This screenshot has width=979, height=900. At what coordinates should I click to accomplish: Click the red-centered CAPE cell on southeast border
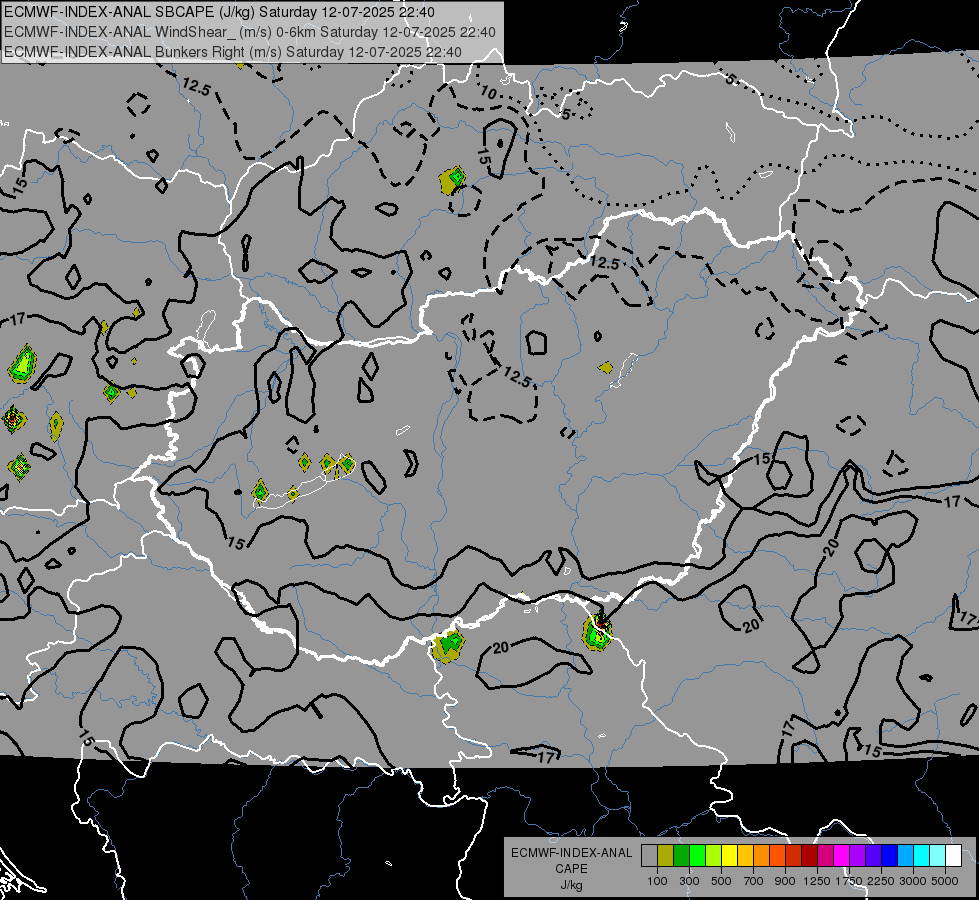tap(597, 631)
